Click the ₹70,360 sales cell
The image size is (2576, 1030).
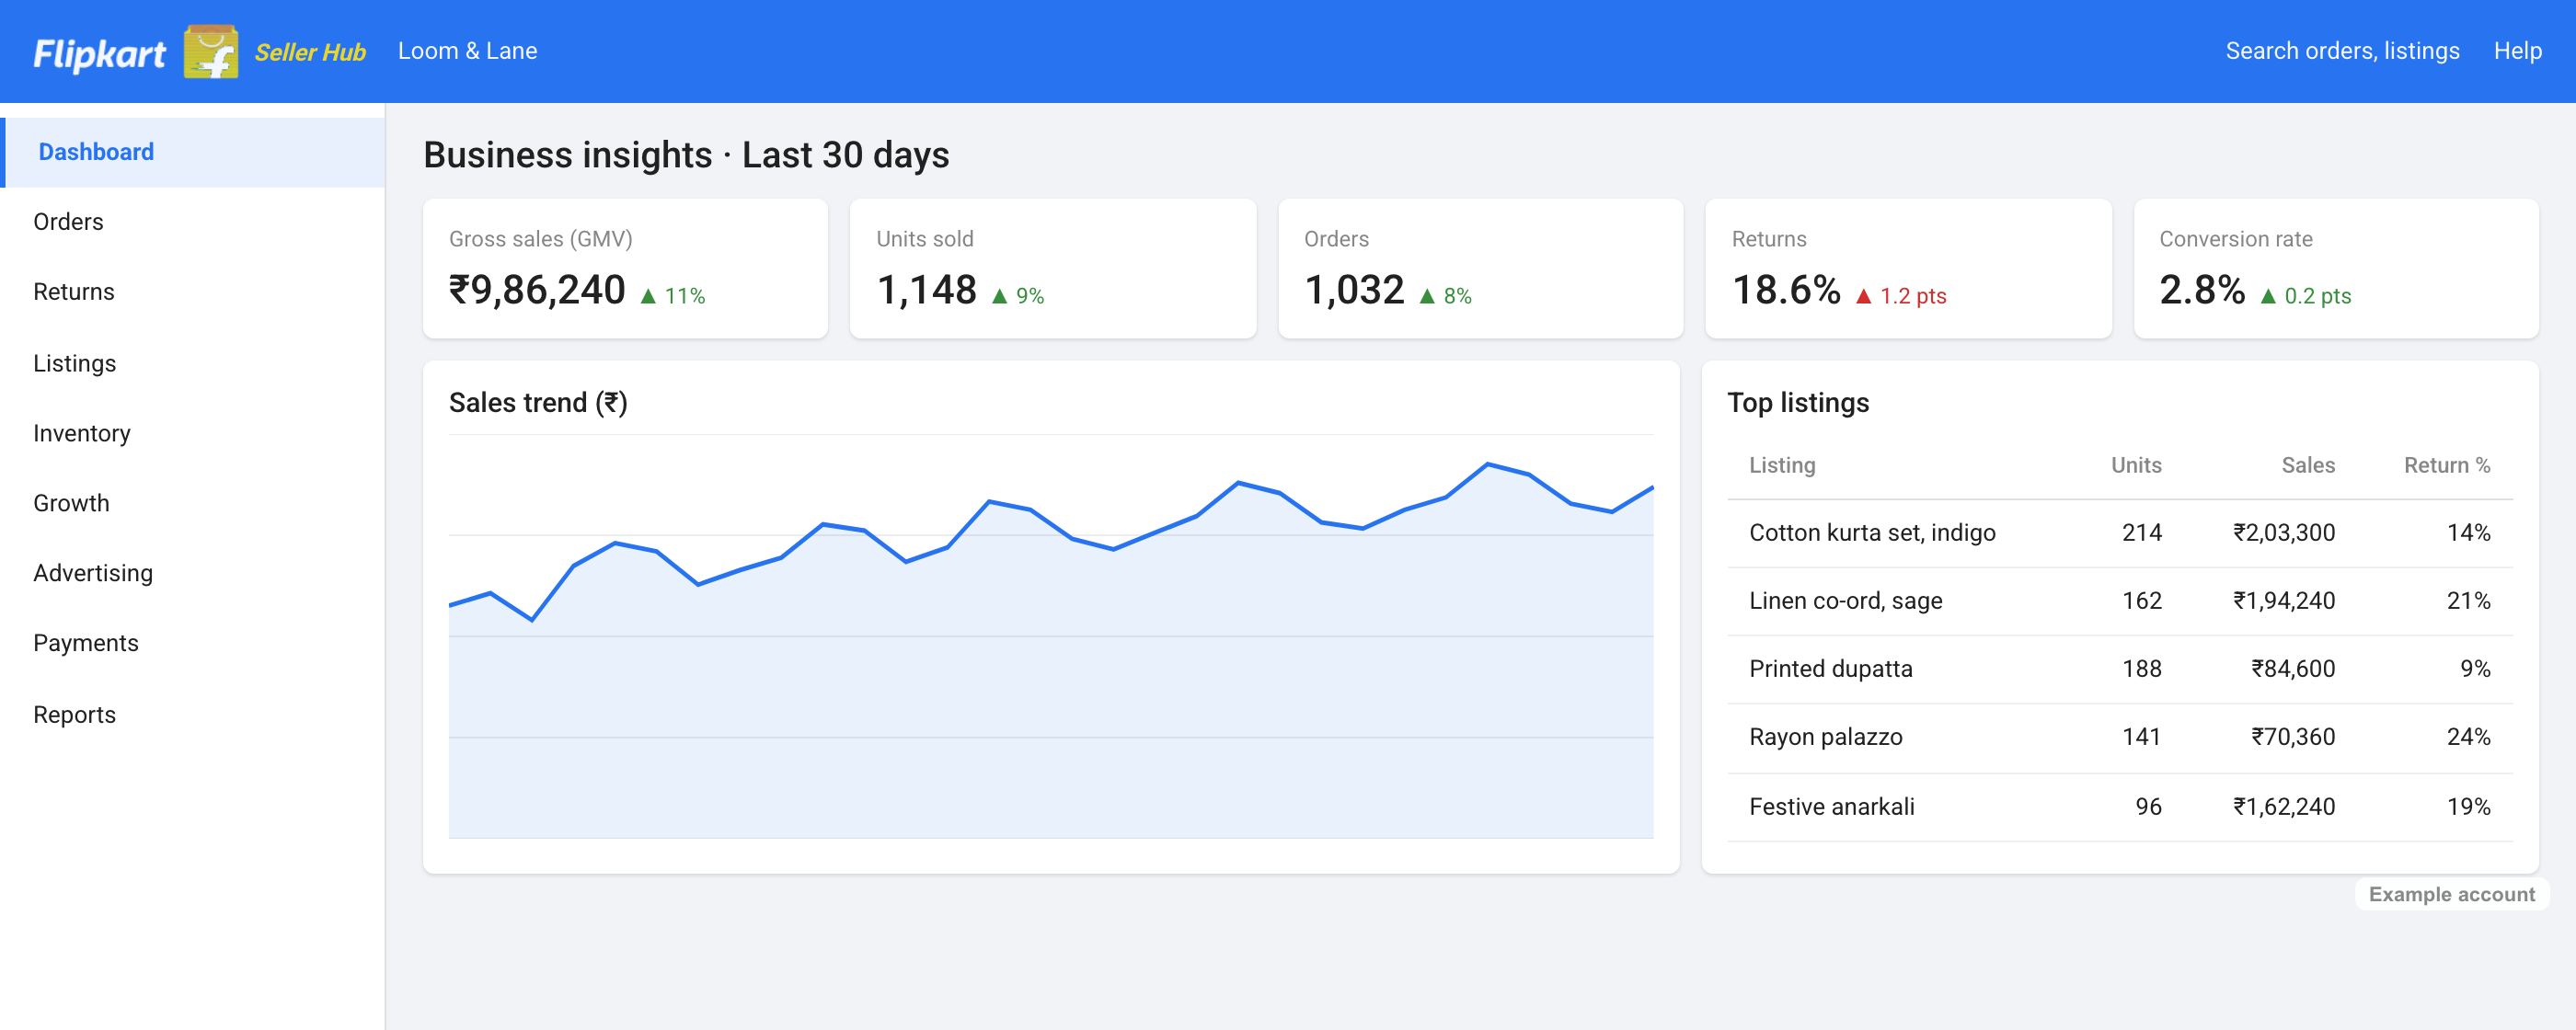pos(2293,737)
